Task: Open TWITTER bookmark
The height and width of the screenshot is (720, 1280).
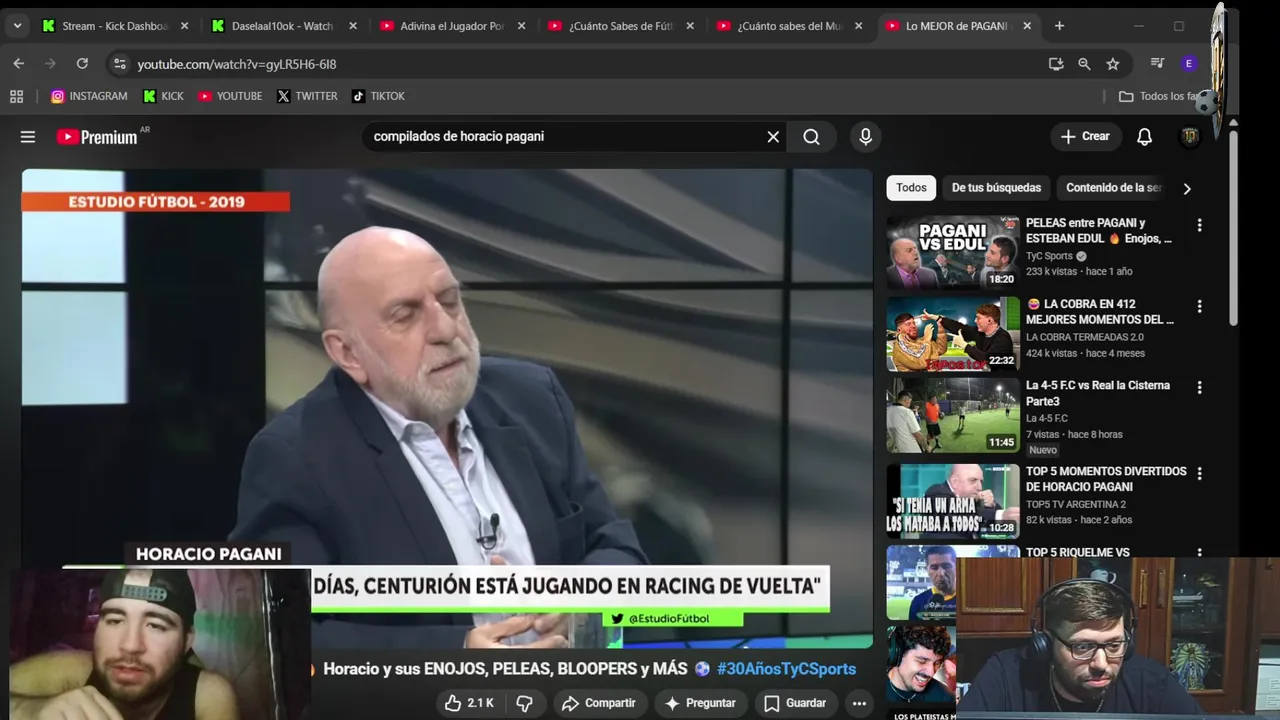Action: click(307, 96)
